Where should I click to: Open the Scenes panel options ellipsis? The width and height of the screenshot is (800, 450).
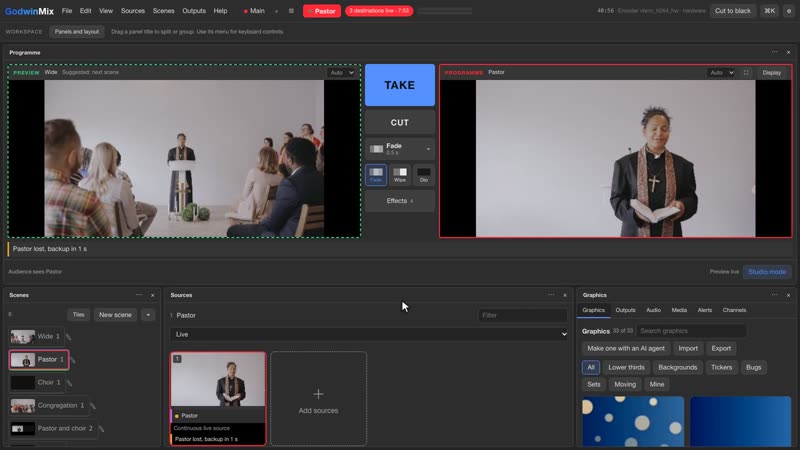click(x=139, y=295)
